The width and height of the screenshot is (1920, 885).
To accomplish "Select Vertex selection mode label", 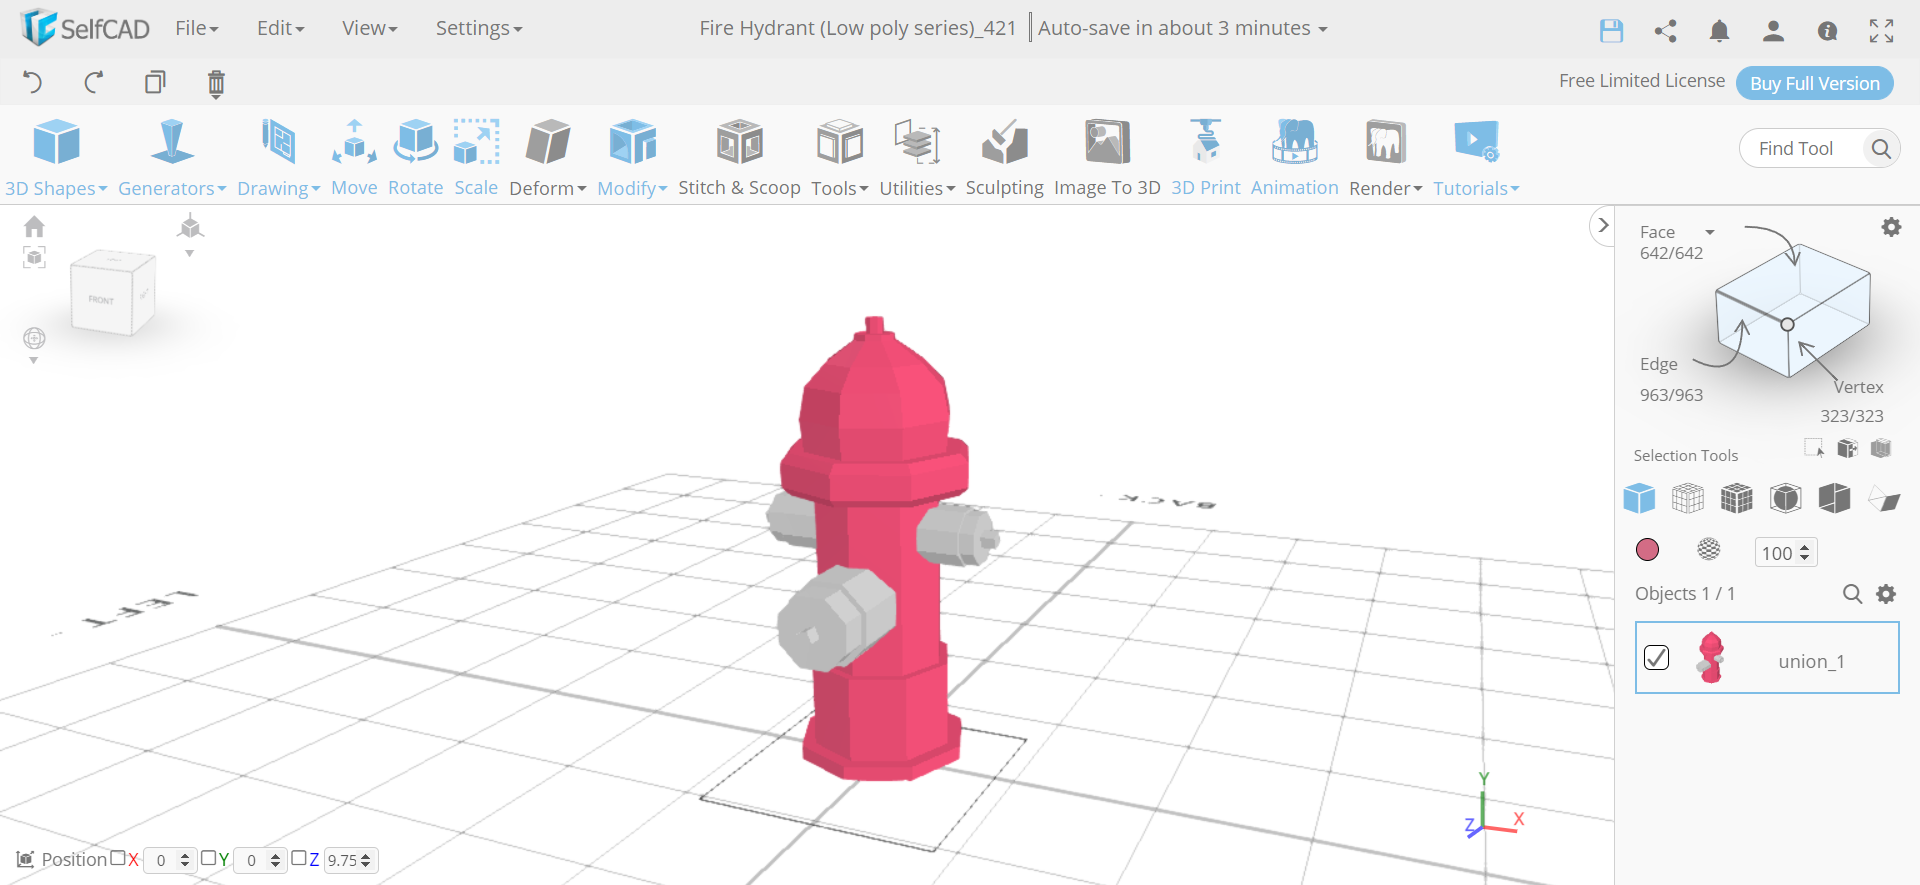I will click(x=1858, y=387).
